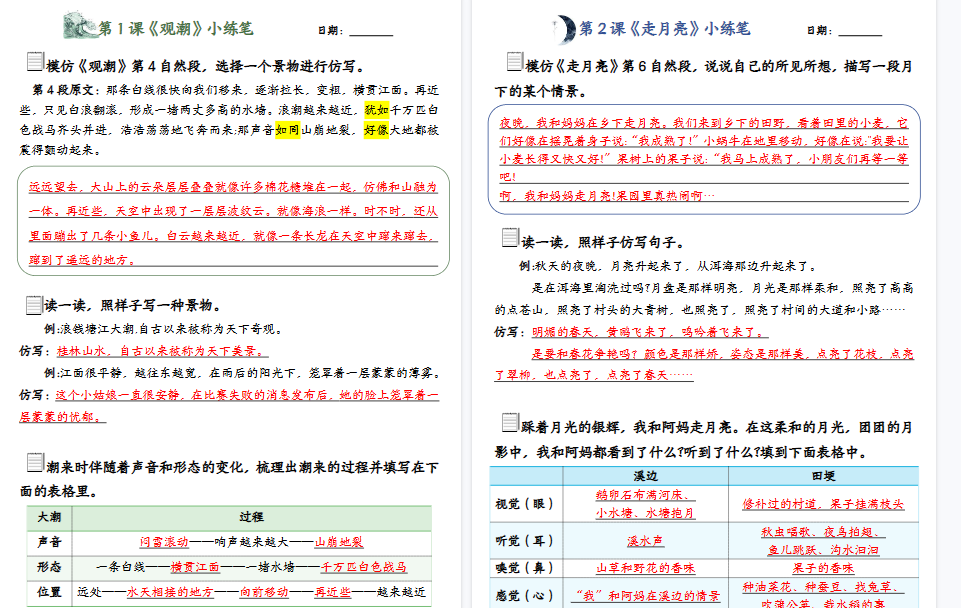
Task: Click the row label 位置 in the tide table
Action: point(49,592)
